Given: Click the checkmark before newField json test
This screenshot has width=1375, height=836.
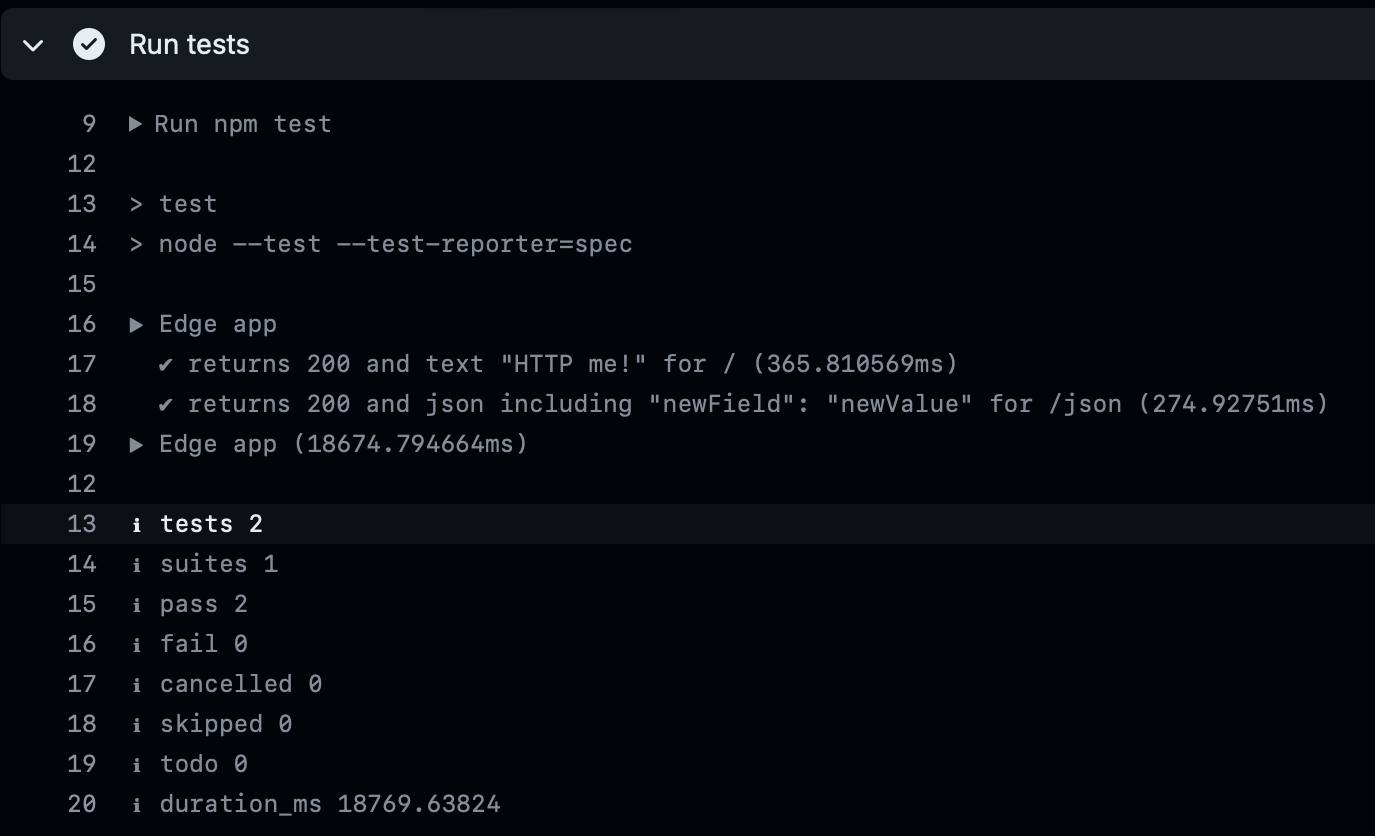Looking at the screenshot, I should pos(166,404).
